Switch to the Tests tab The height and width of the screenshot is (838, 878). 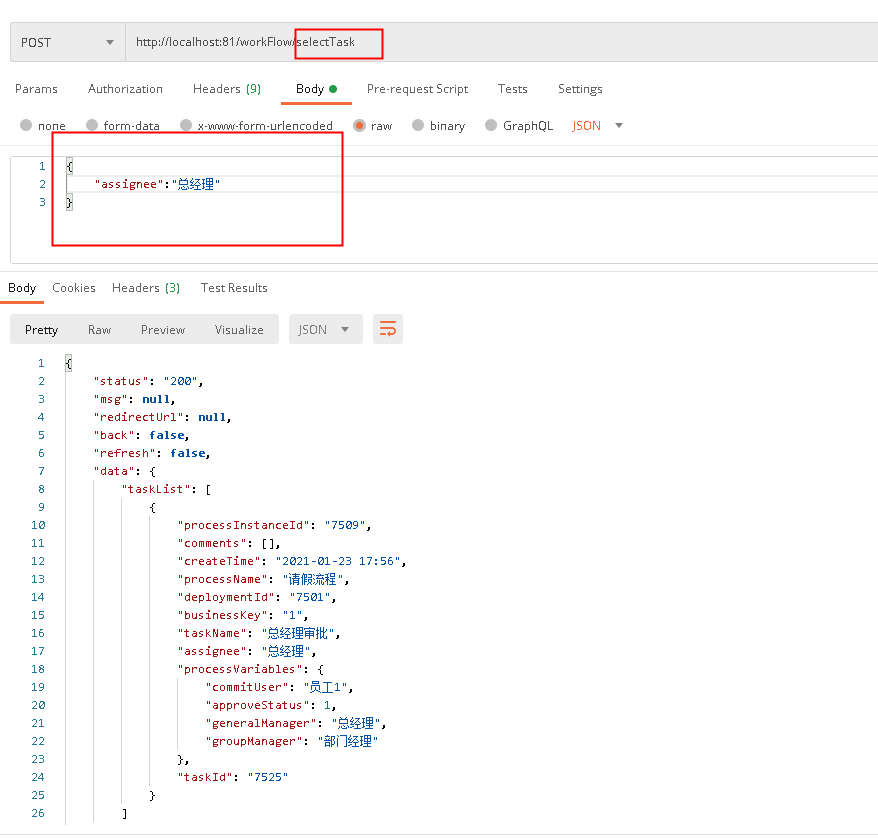[x=512, y=89]
